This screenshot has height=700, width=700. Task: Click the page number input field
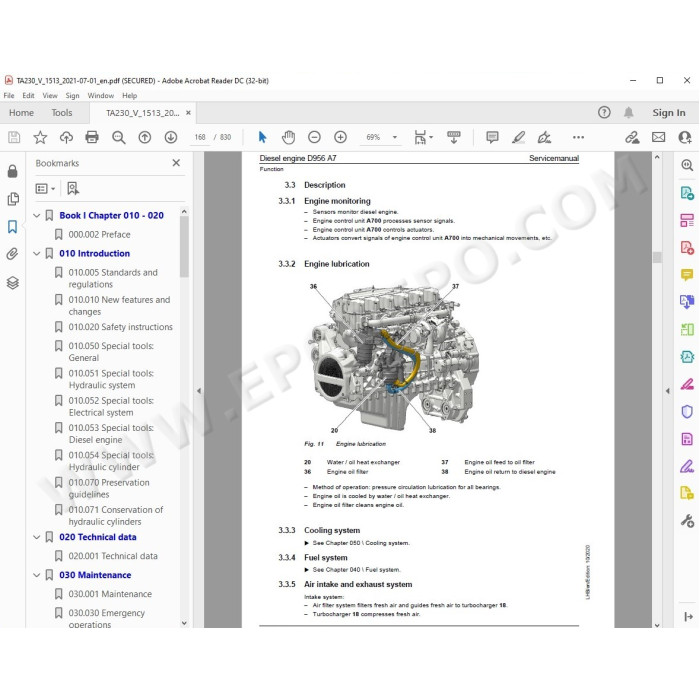pyautogui.click(x=200, y=137)
